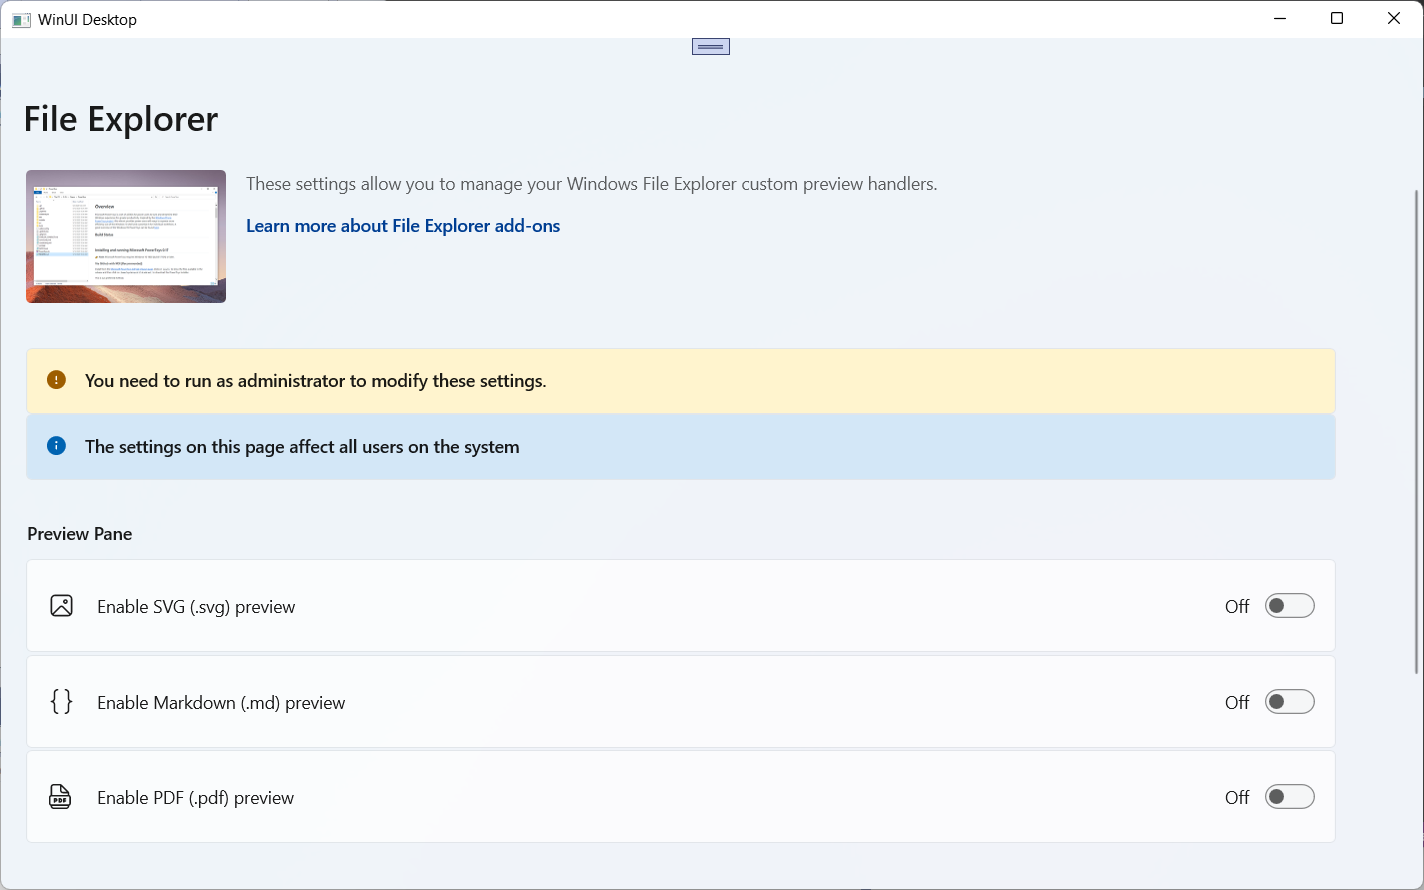Toggle Enable SVG (.svg) preview switch
This screenshot has height=890, width=1424.
(x=1290, y=606)
